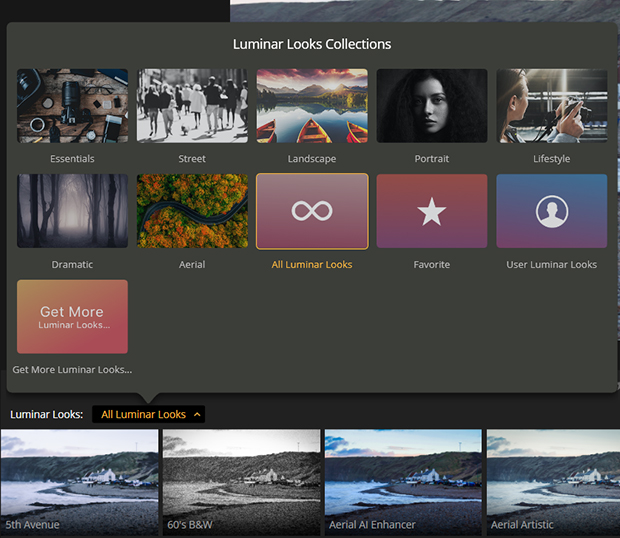Apply the Aerial Artistic look preview
The height and width of the screenshot is (538, 620).
click(553, 482)
